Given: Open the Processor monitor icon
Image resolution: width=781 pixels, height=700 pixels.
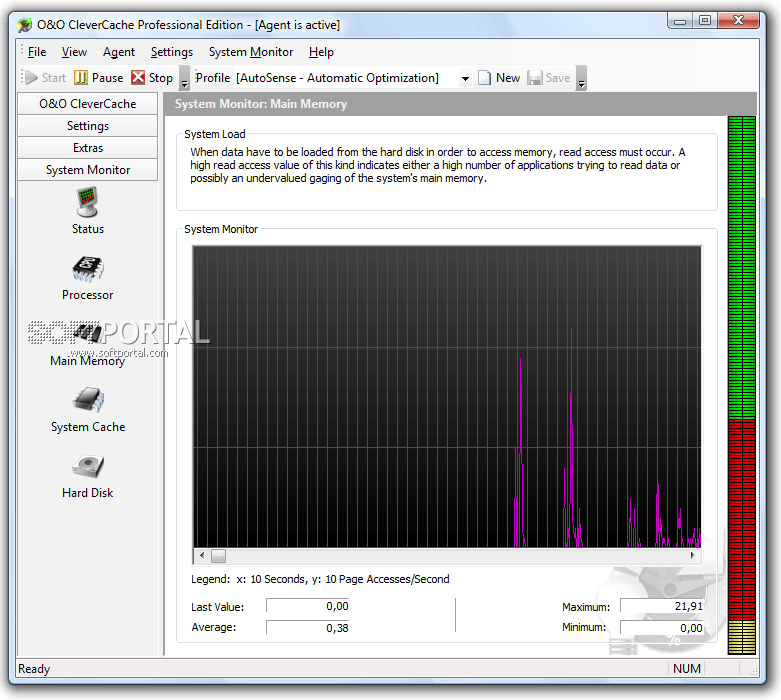Looking at the screenshot, I should 88,278.
